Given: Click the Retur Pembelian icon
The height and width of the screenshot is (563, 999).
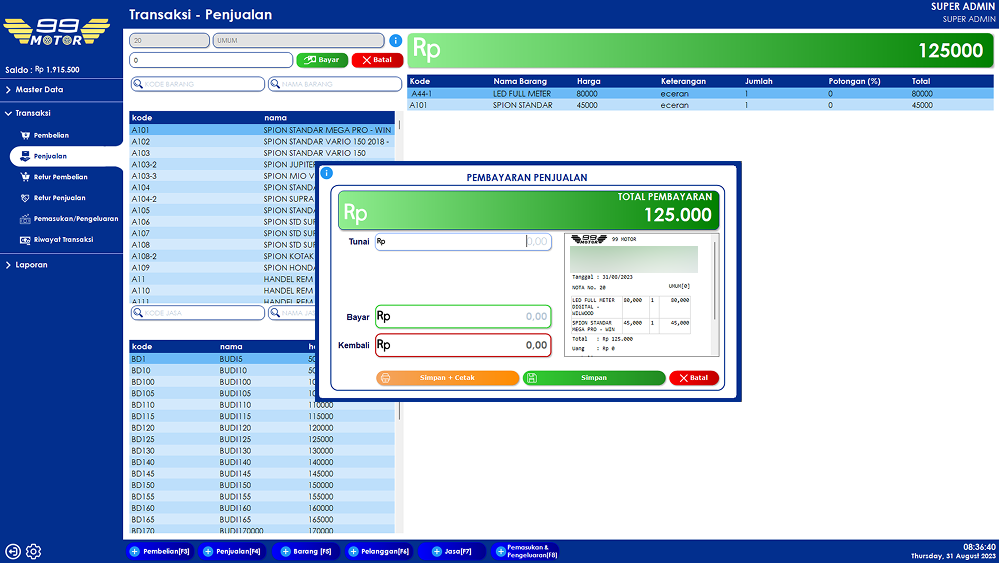Looking at the screenshot, I should (x=25, y=177).
